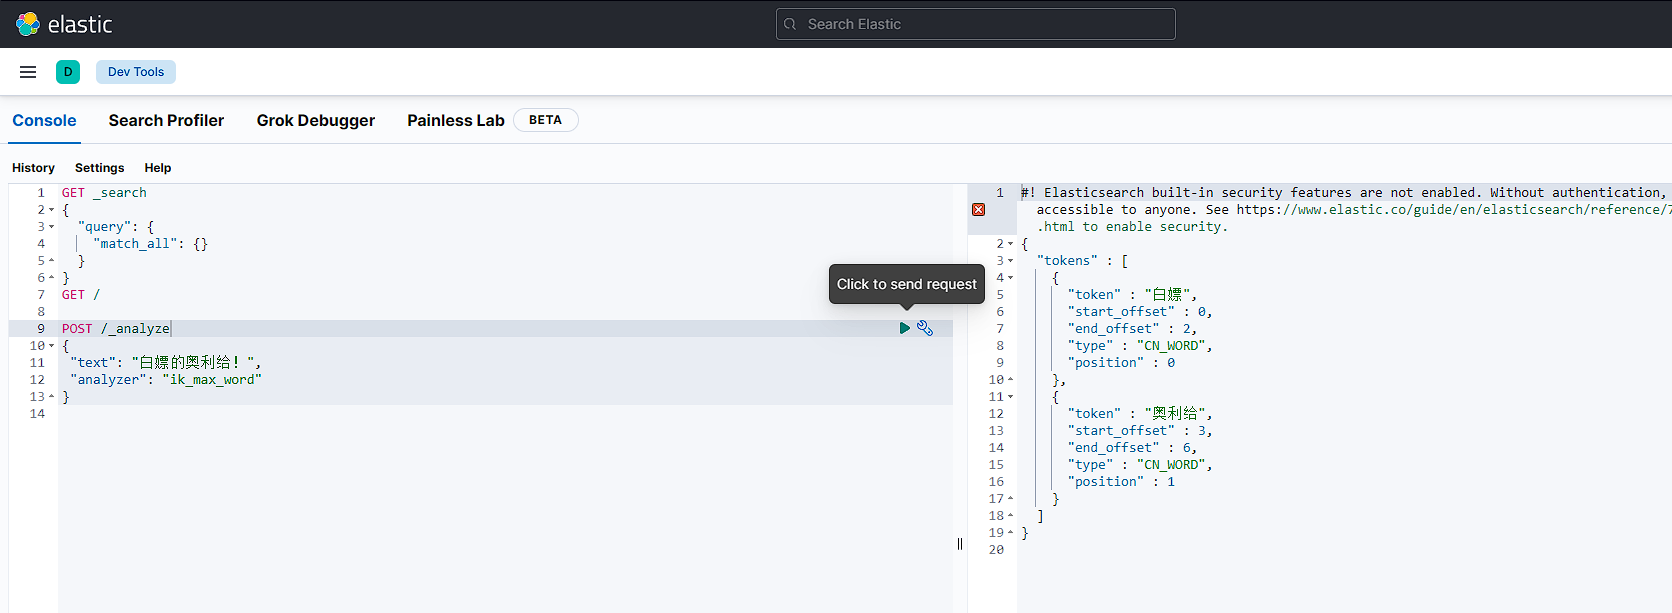Click the Elastic logo
This screenshot has height=613, width=1672.
(64, 24)
